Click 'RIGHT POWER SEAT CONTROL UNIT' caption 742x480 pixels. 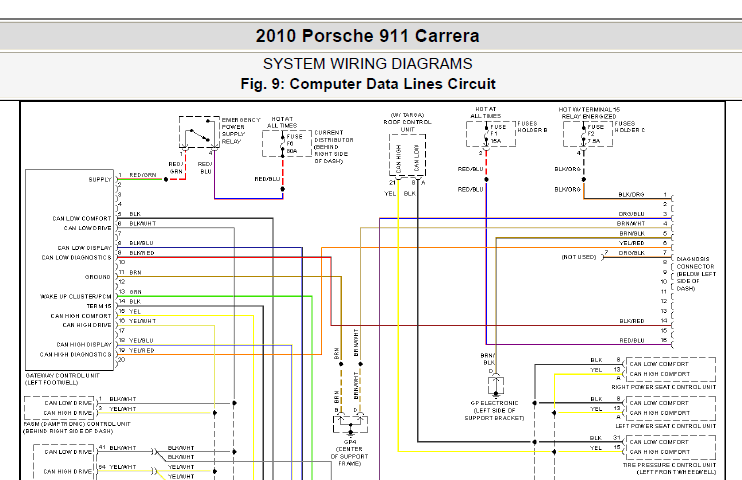tap(664, 387)
